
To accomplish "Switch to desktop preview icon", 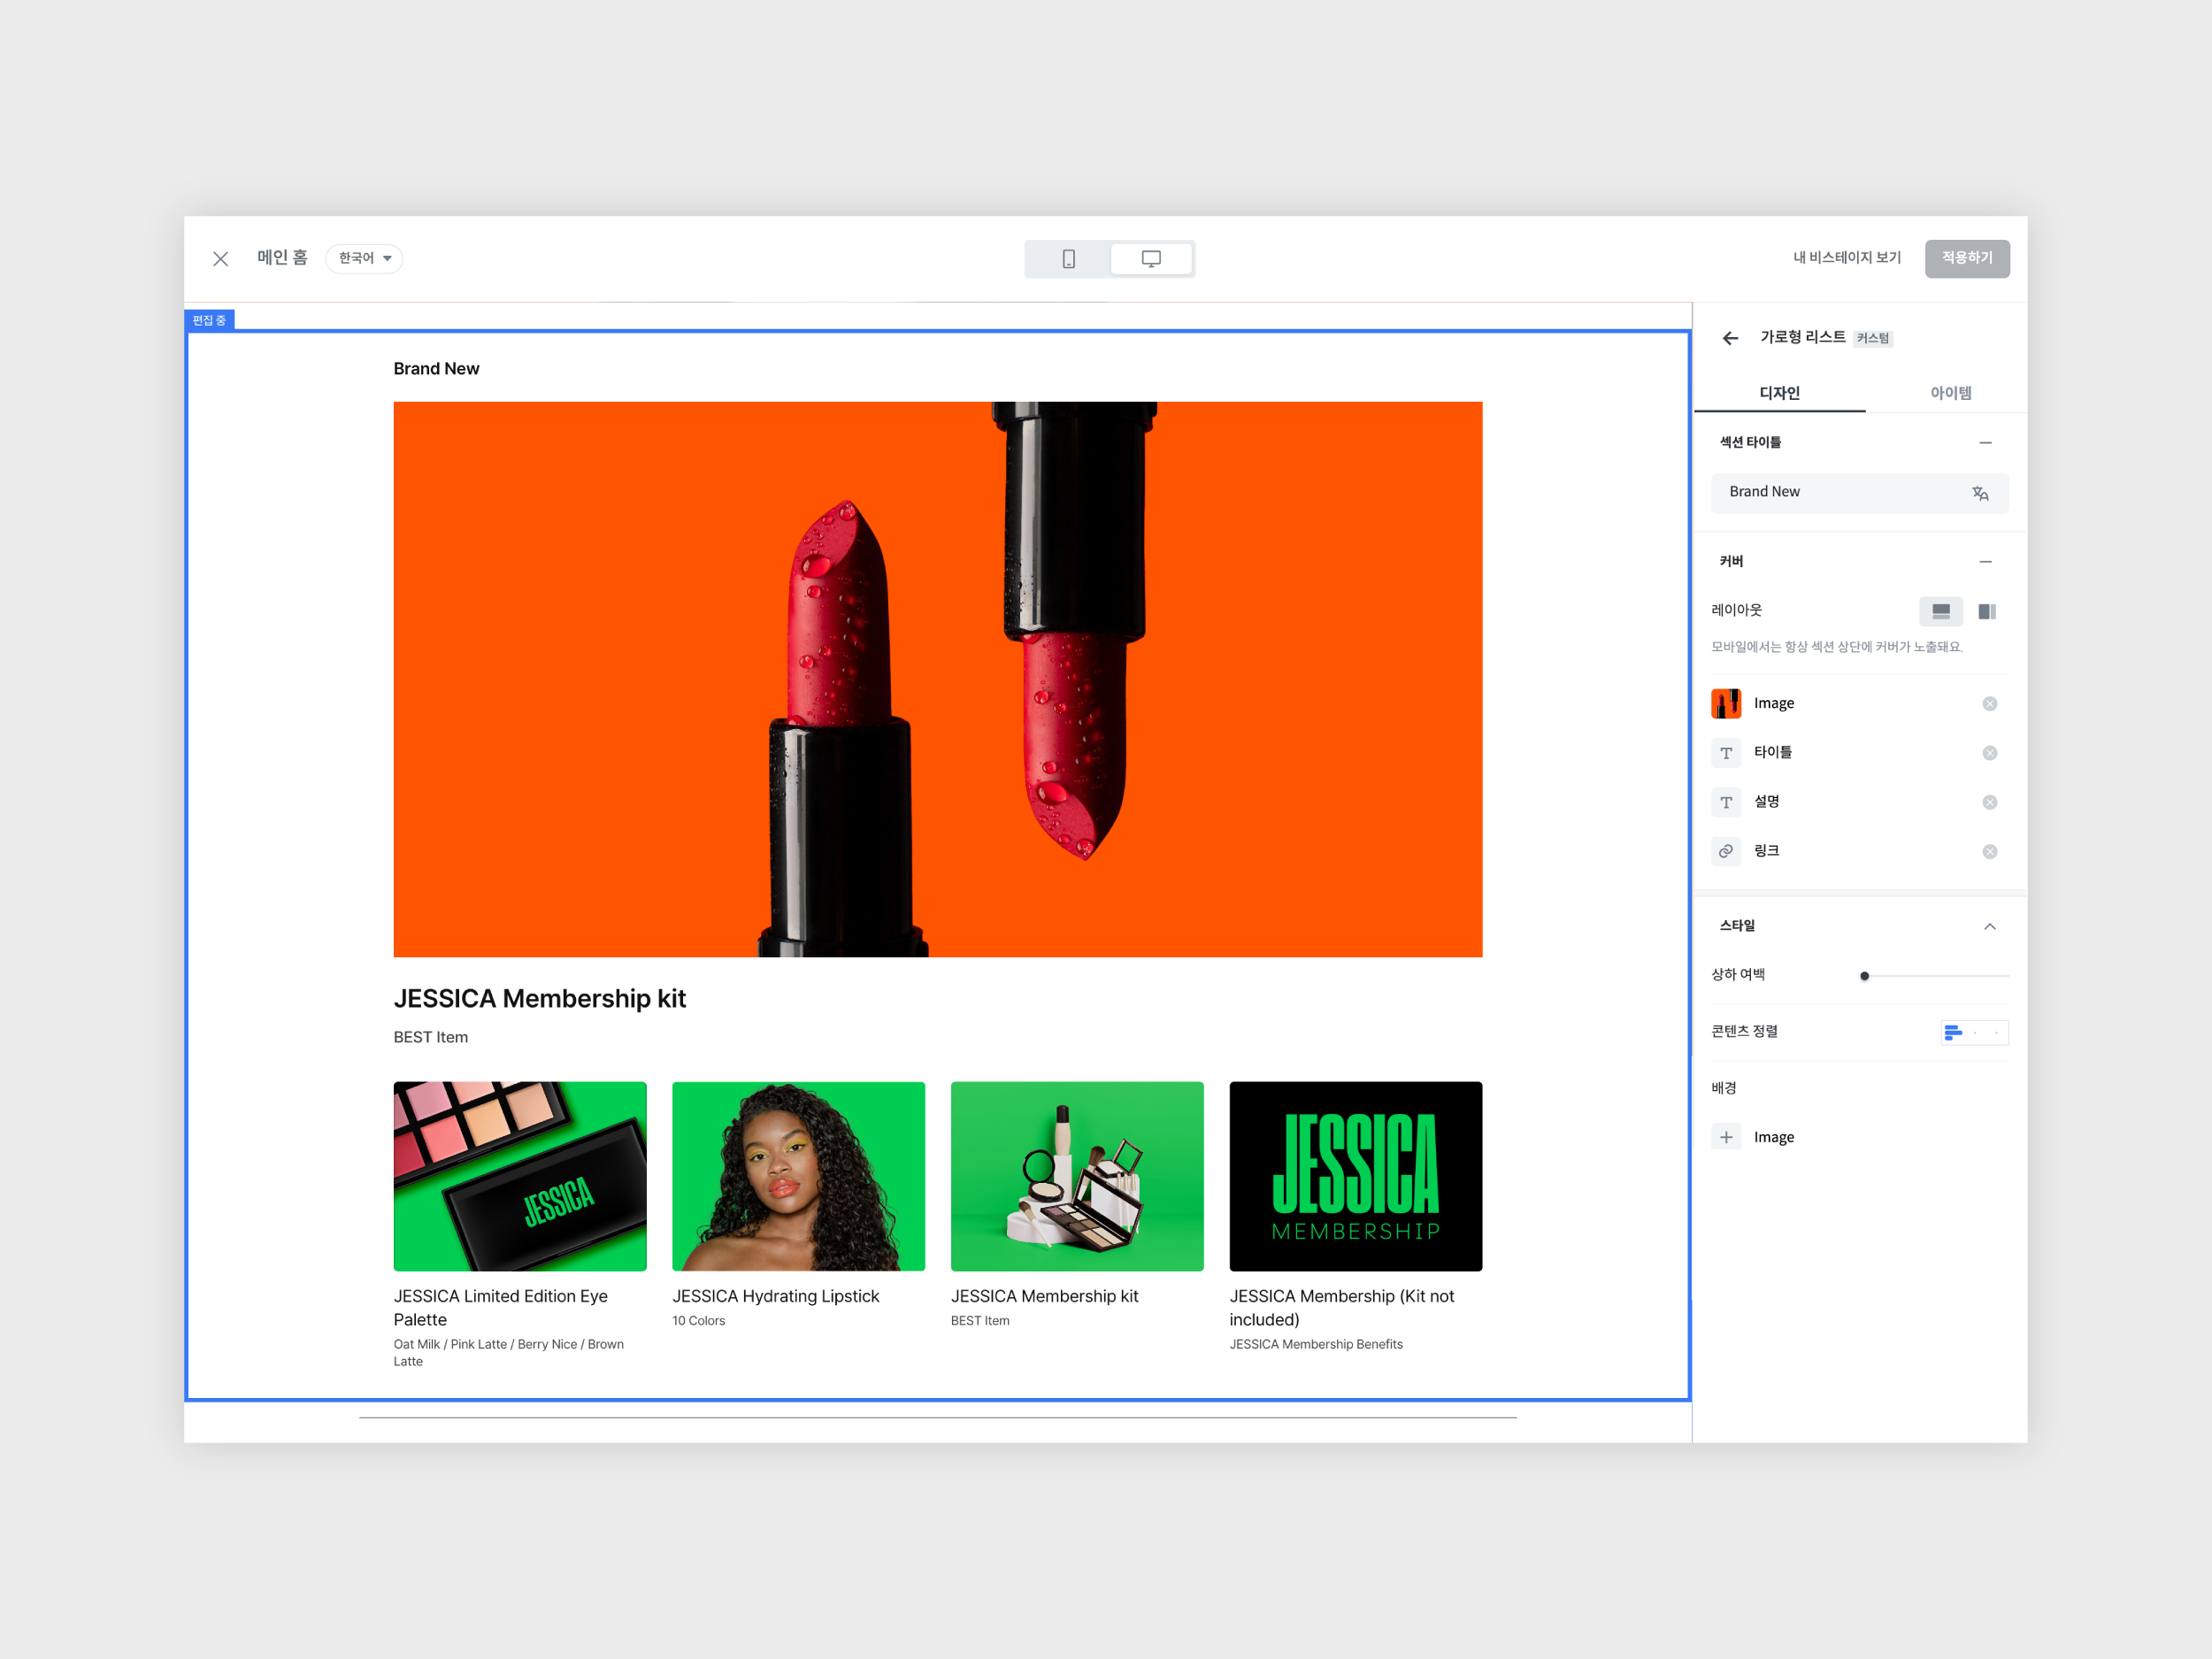I will (x=1151, y=259).
